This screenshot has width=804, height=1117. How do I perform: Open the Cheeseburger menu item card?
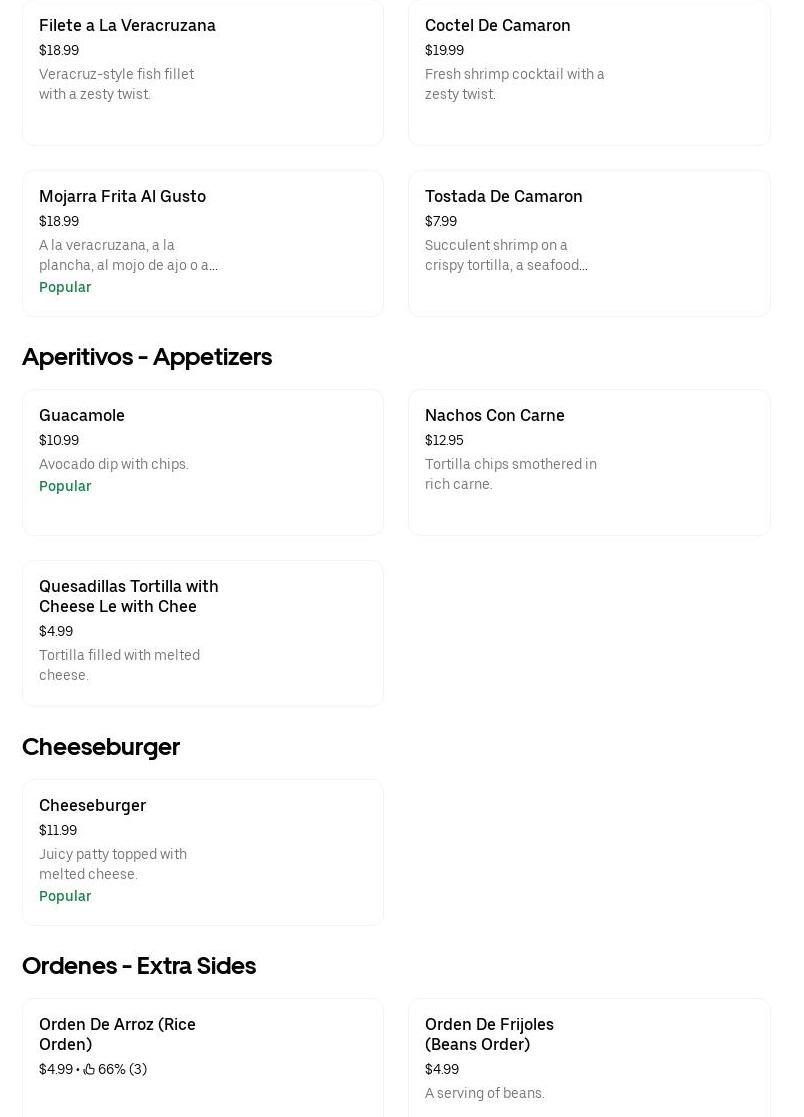[x=203, y=853]
